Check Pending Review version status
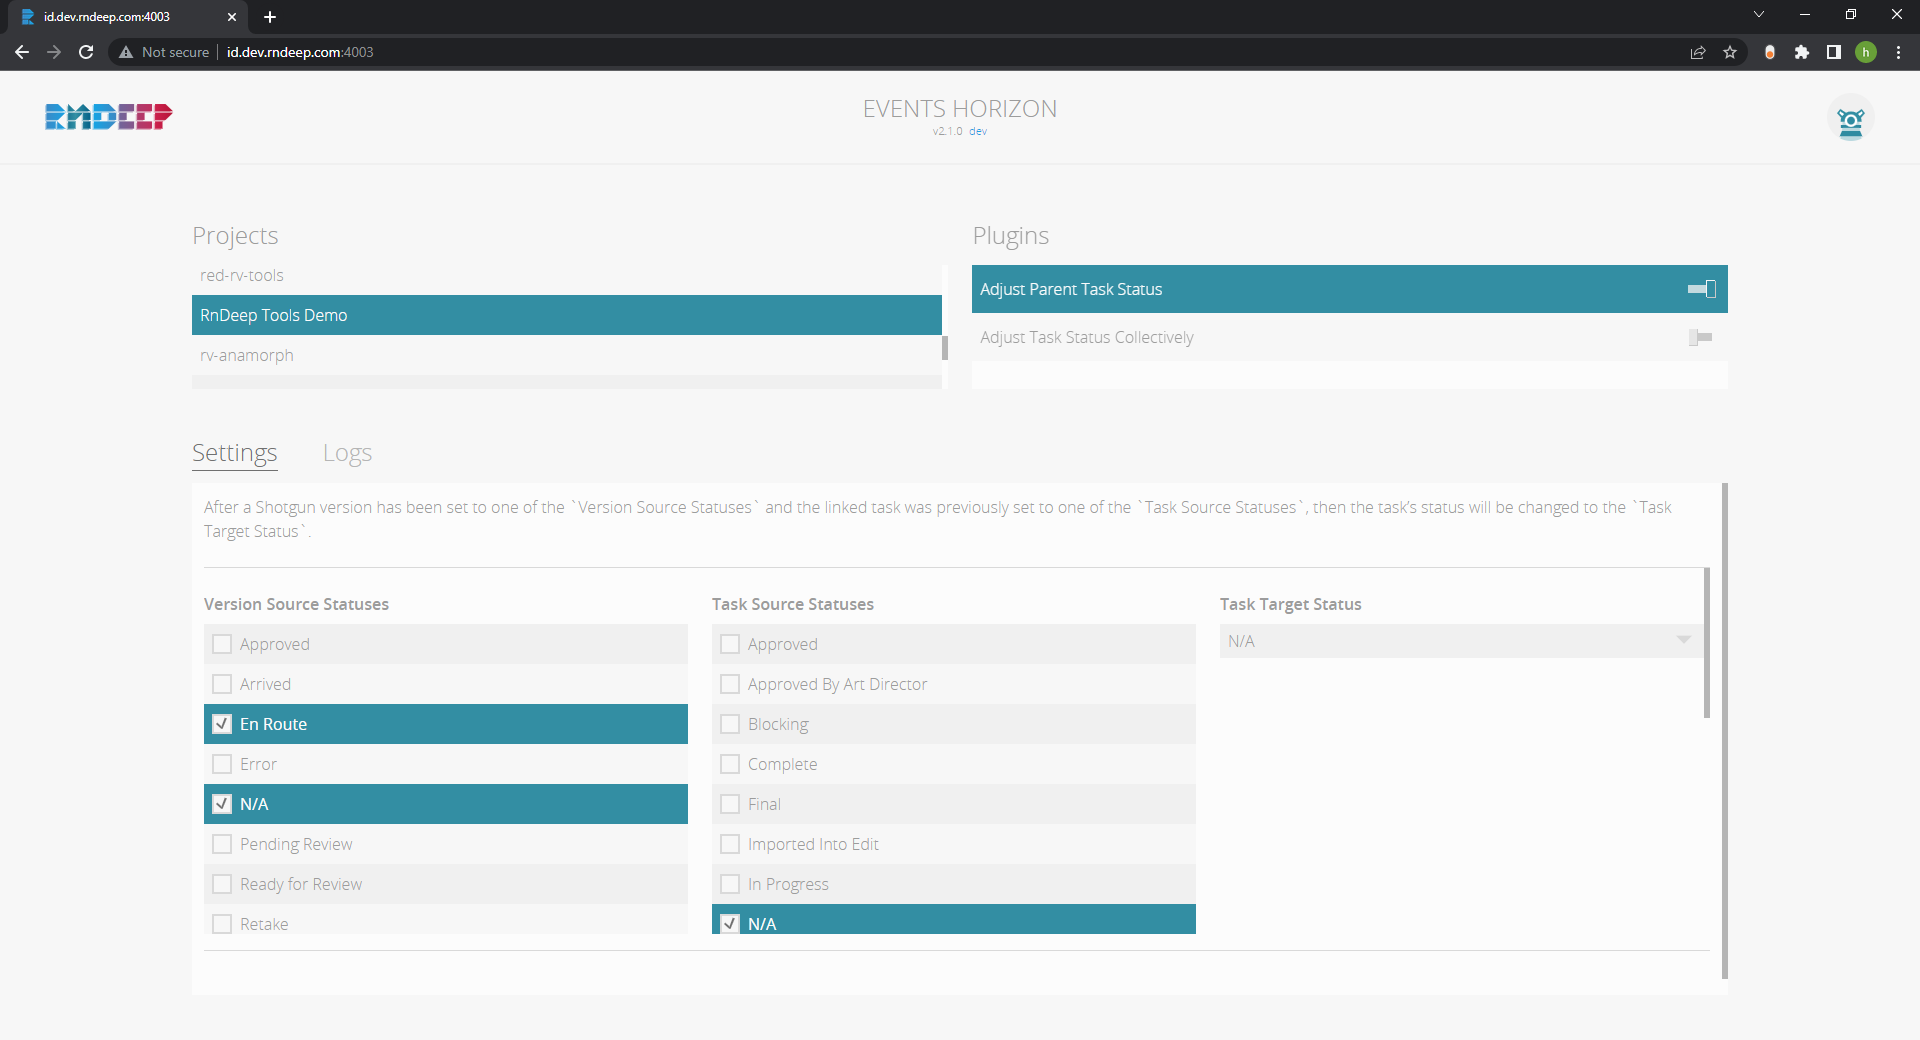This screenshot has height=1040, width=1920. (x=222, y=844)
